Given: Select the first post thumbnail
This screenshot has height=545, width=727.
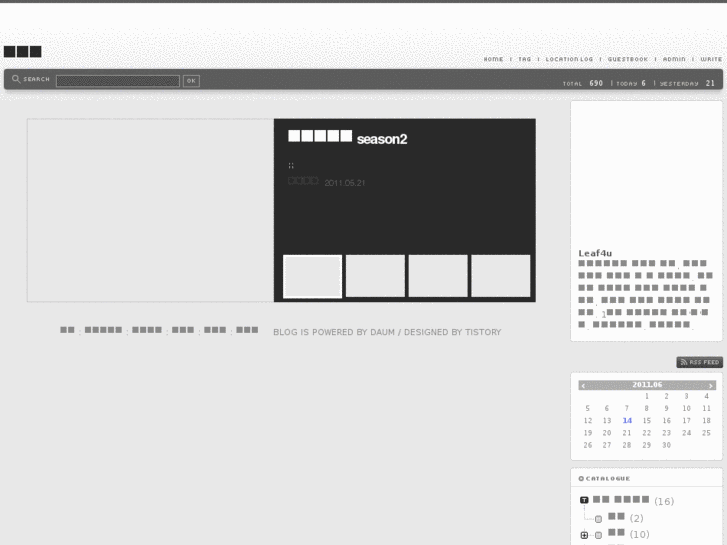Looking at the screenshot, I should pos(312,276).
